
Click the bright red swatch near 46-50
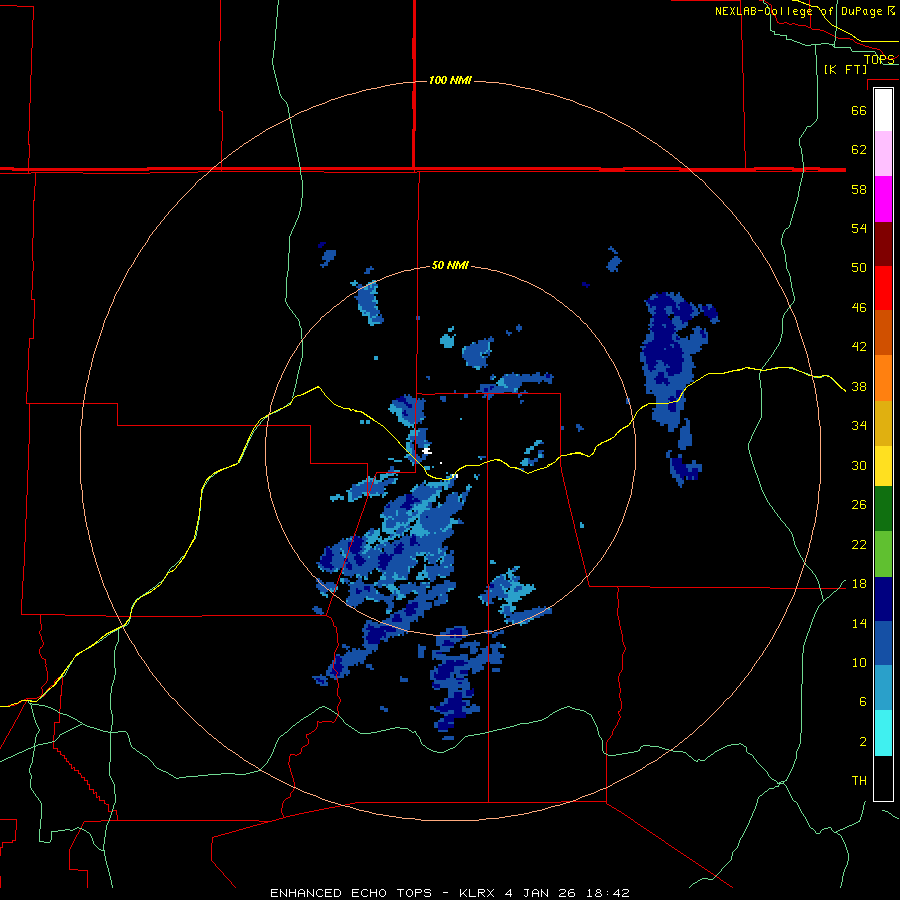click(883, 288)
